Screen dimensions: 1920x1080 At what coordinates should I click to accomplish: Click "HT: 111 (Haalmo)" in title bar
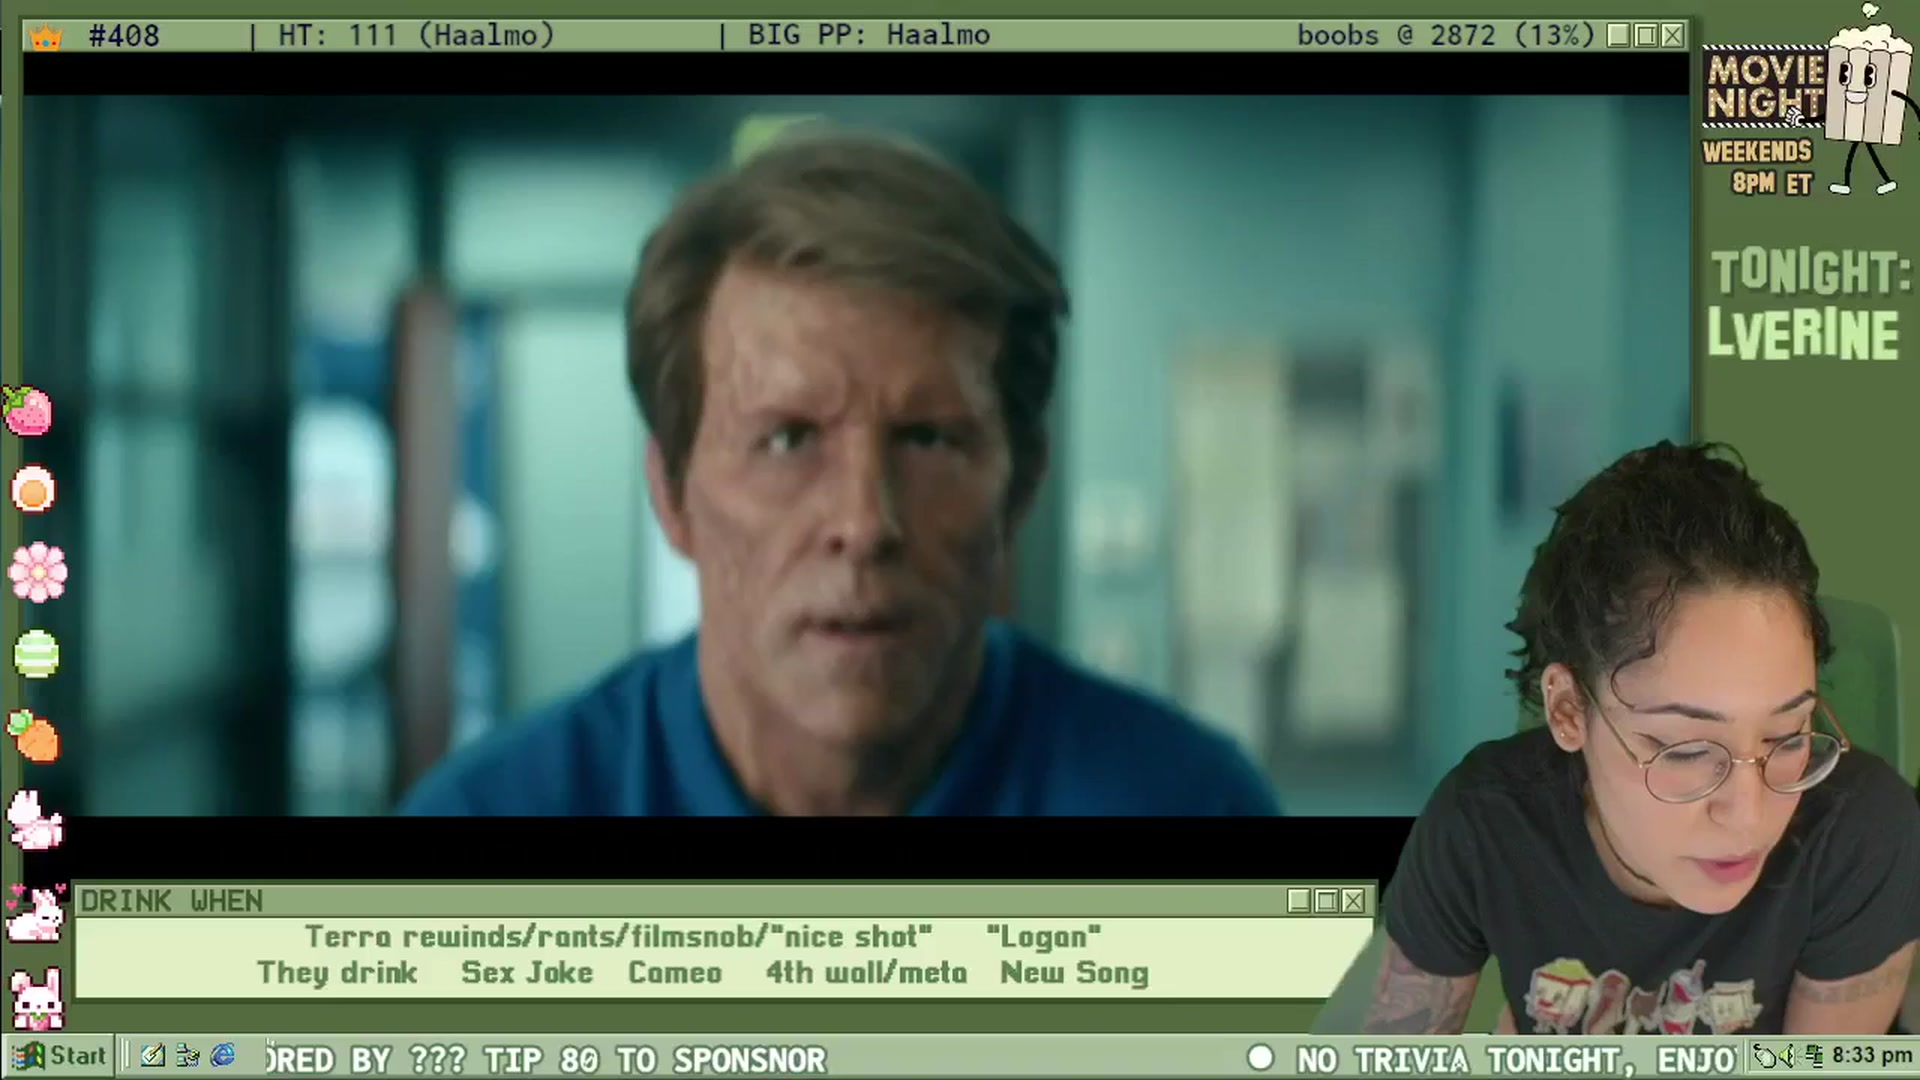pos(416,36)
